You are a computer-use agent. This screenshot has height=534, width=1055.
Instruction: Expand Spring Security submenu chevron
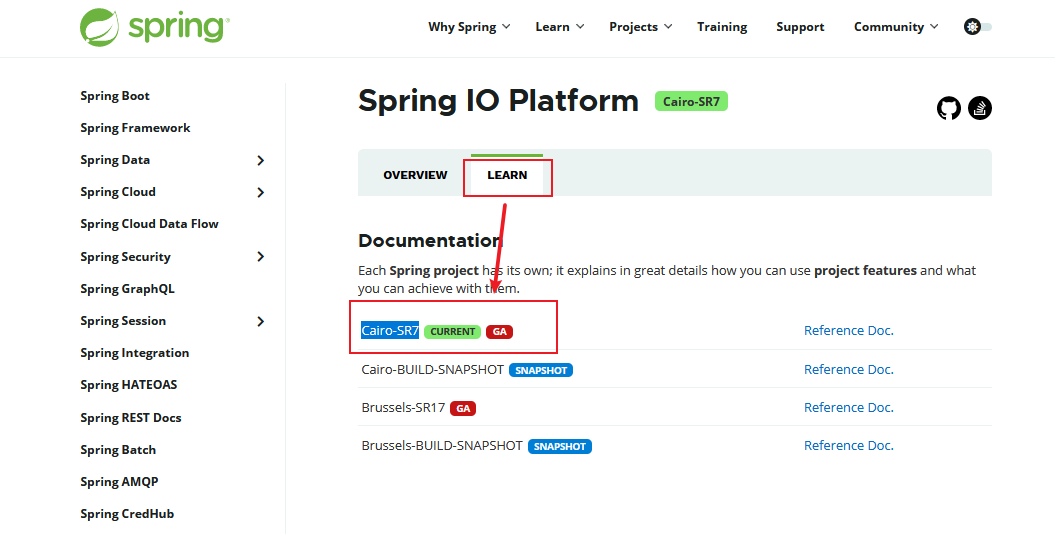pyautogui.click(x=261, y=257)
